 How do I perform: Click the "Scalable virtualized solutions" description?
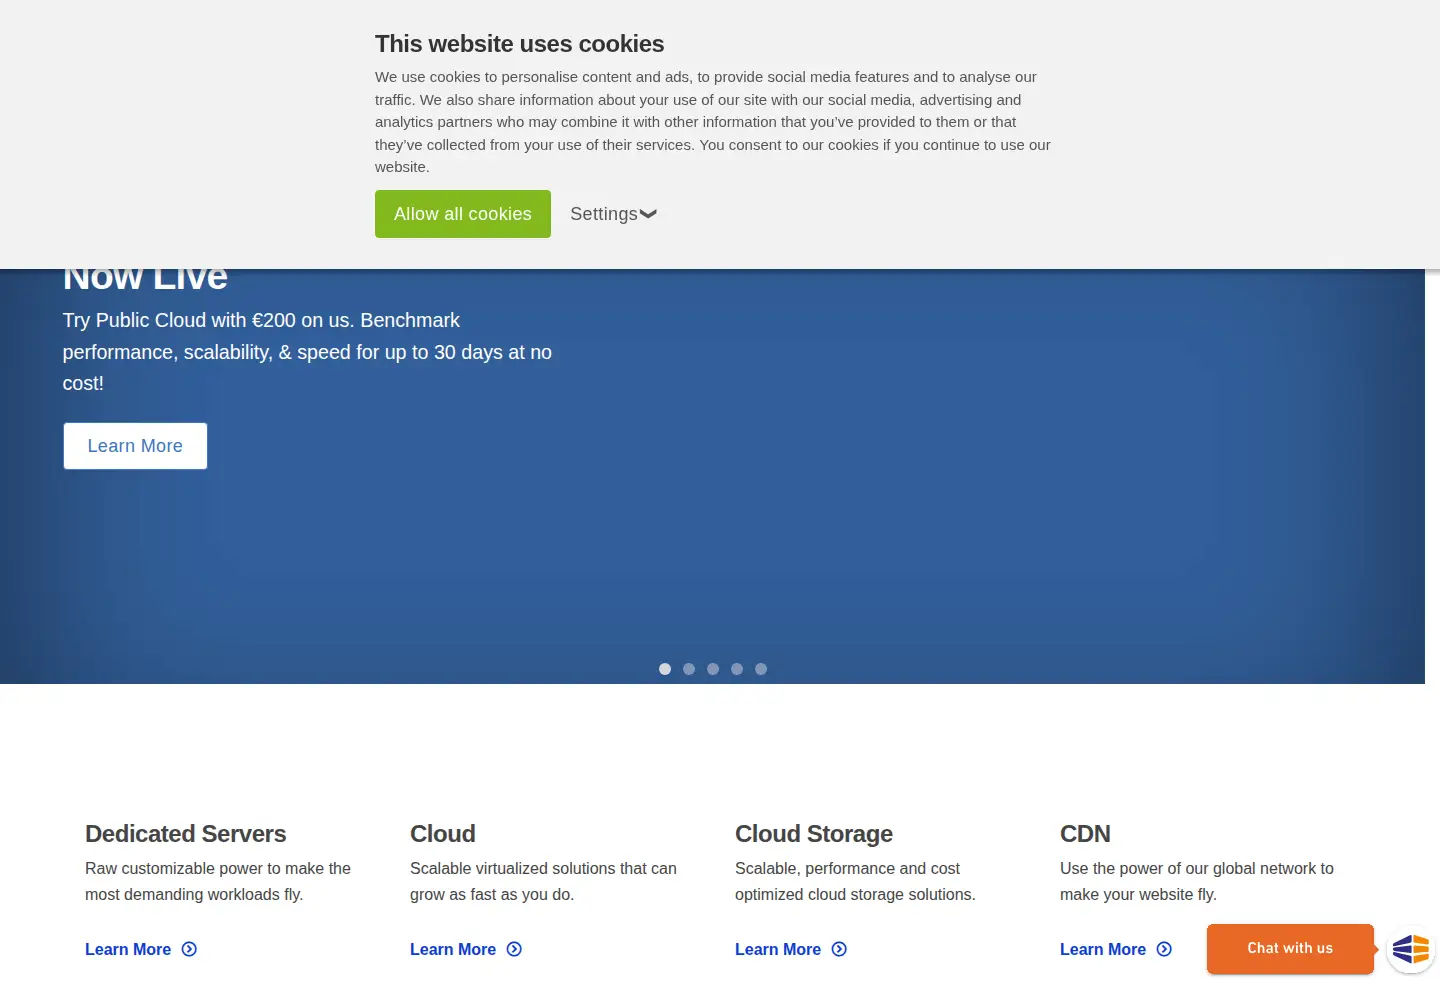pyautogui.click(x=543, y=881)
